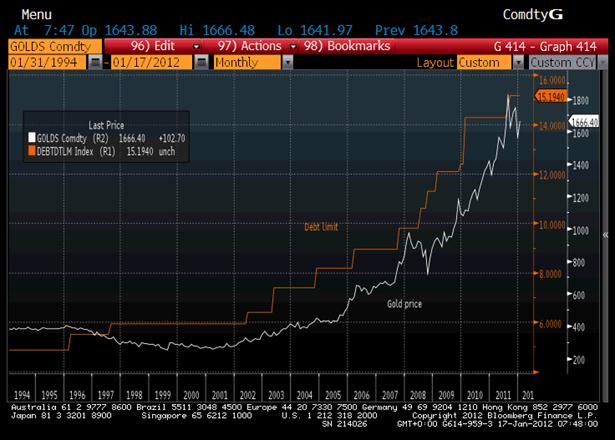Click the 1666.40 white price marker
This screenshot has width=615, height=440.
pyautogui.click(x=584, y=122)
